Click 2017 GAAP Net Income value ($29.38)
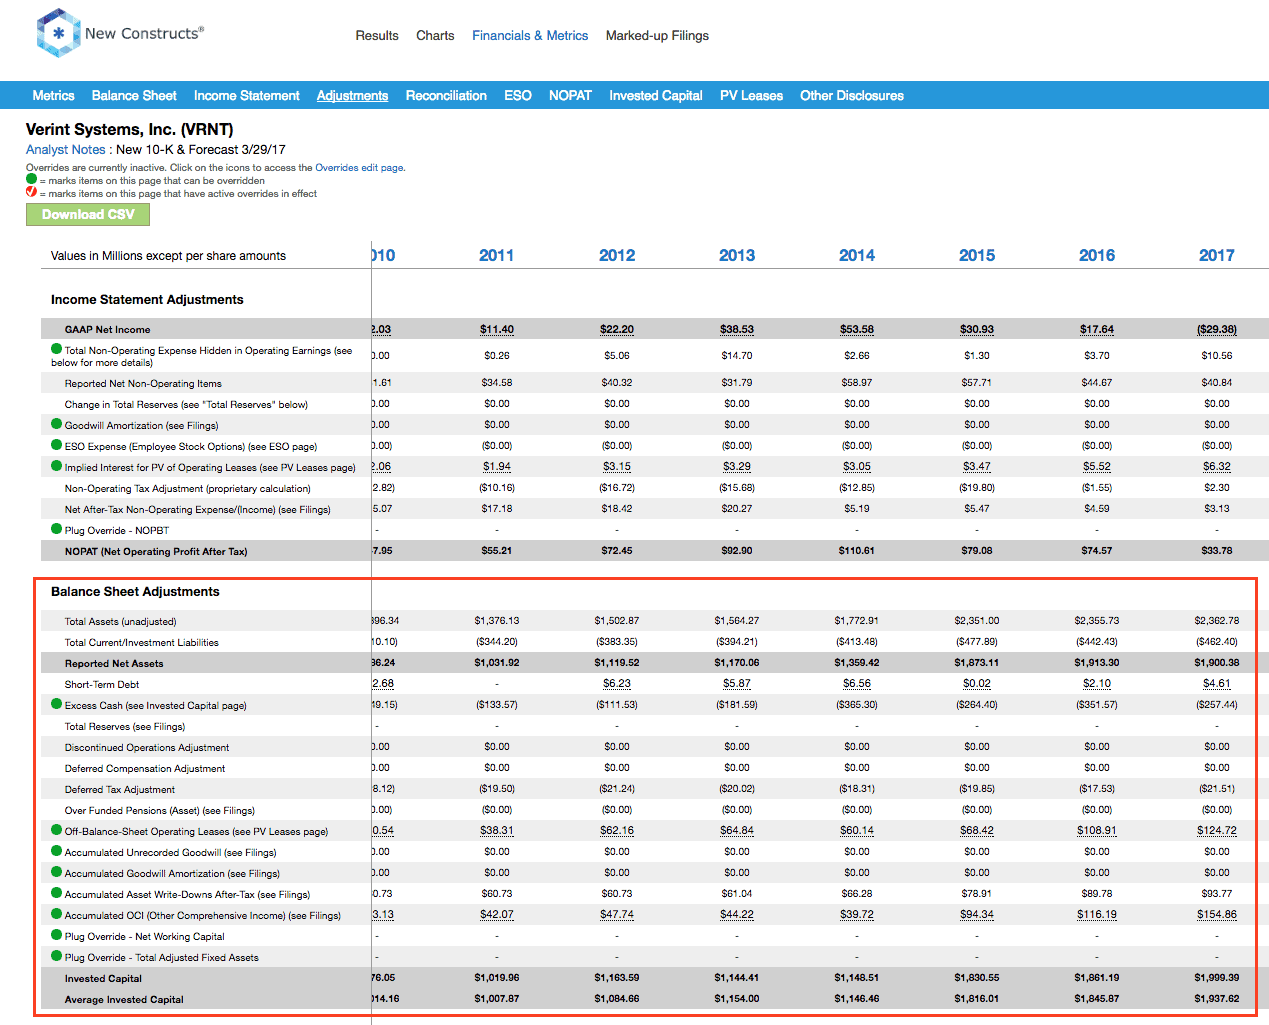The height and width of the screenshot is (1025, 1269). 1217,329
